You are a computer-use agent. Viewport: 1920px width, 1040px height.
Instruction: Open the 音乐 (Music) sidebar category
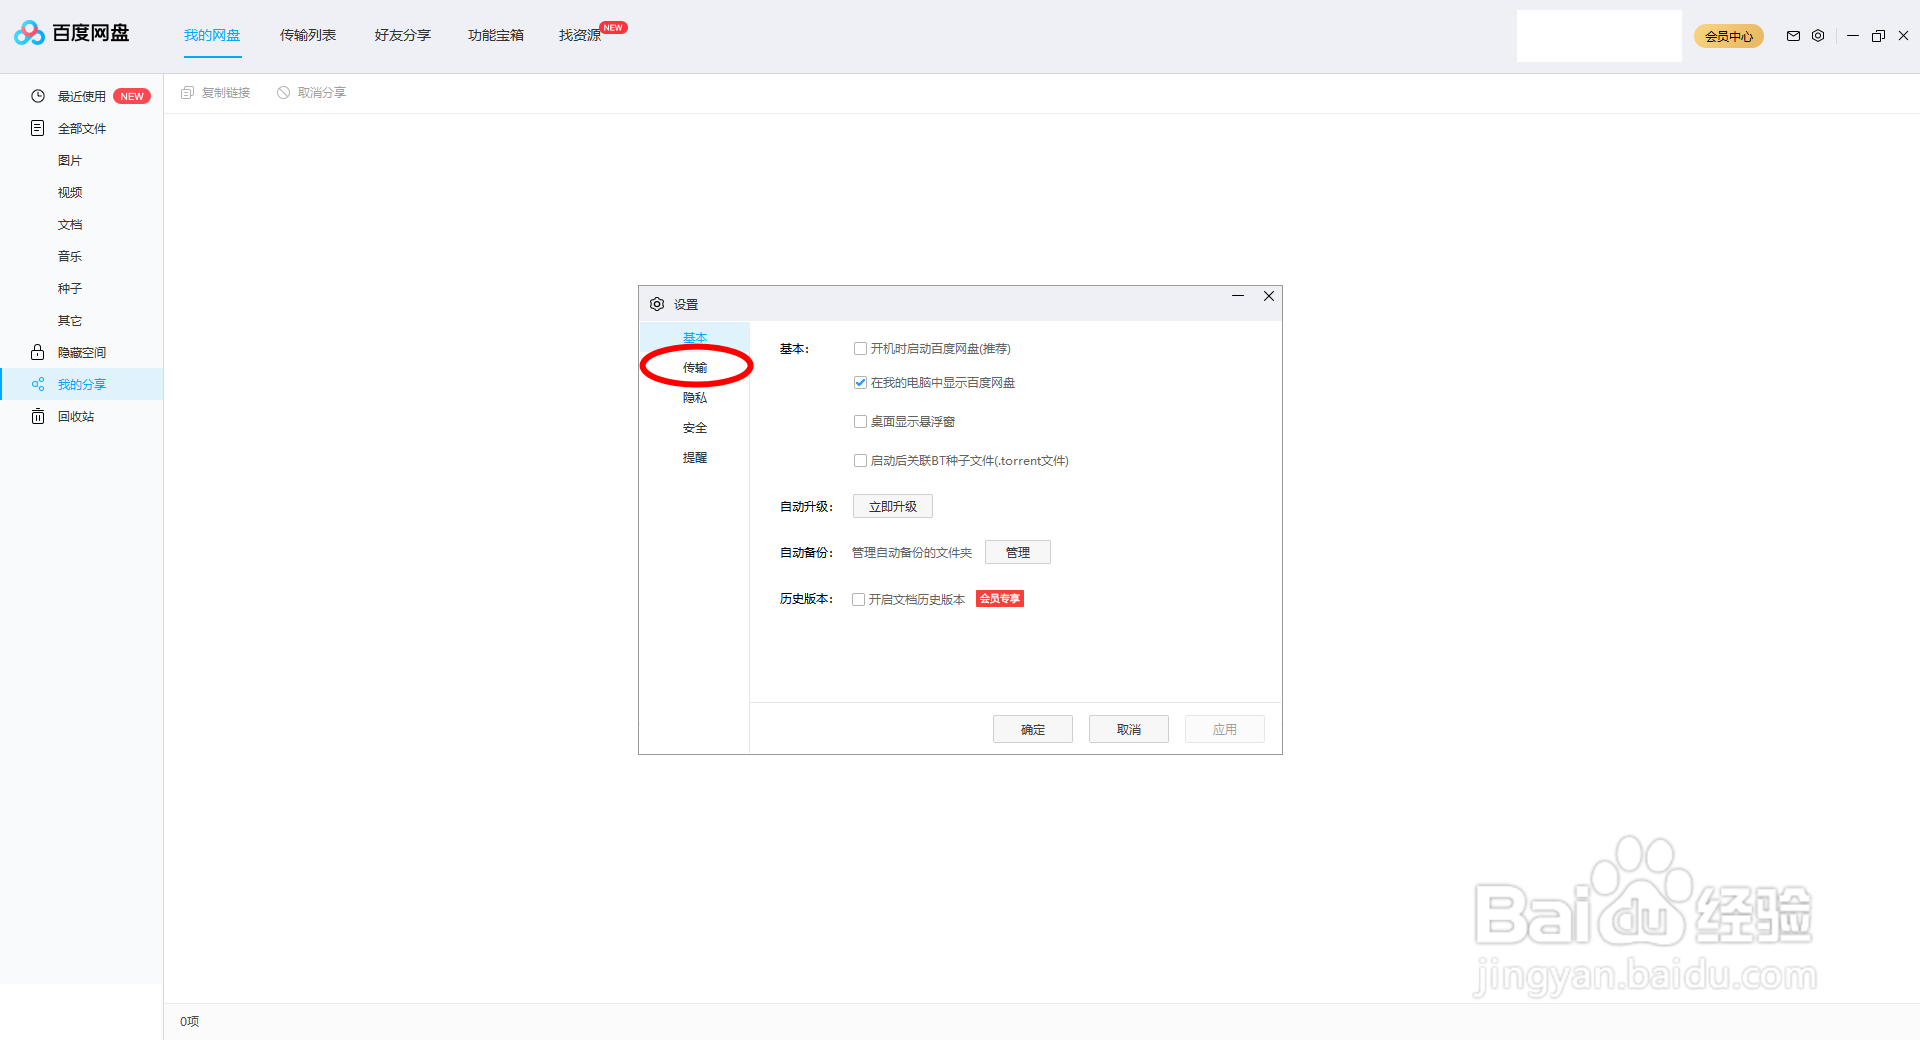[70, 256]
